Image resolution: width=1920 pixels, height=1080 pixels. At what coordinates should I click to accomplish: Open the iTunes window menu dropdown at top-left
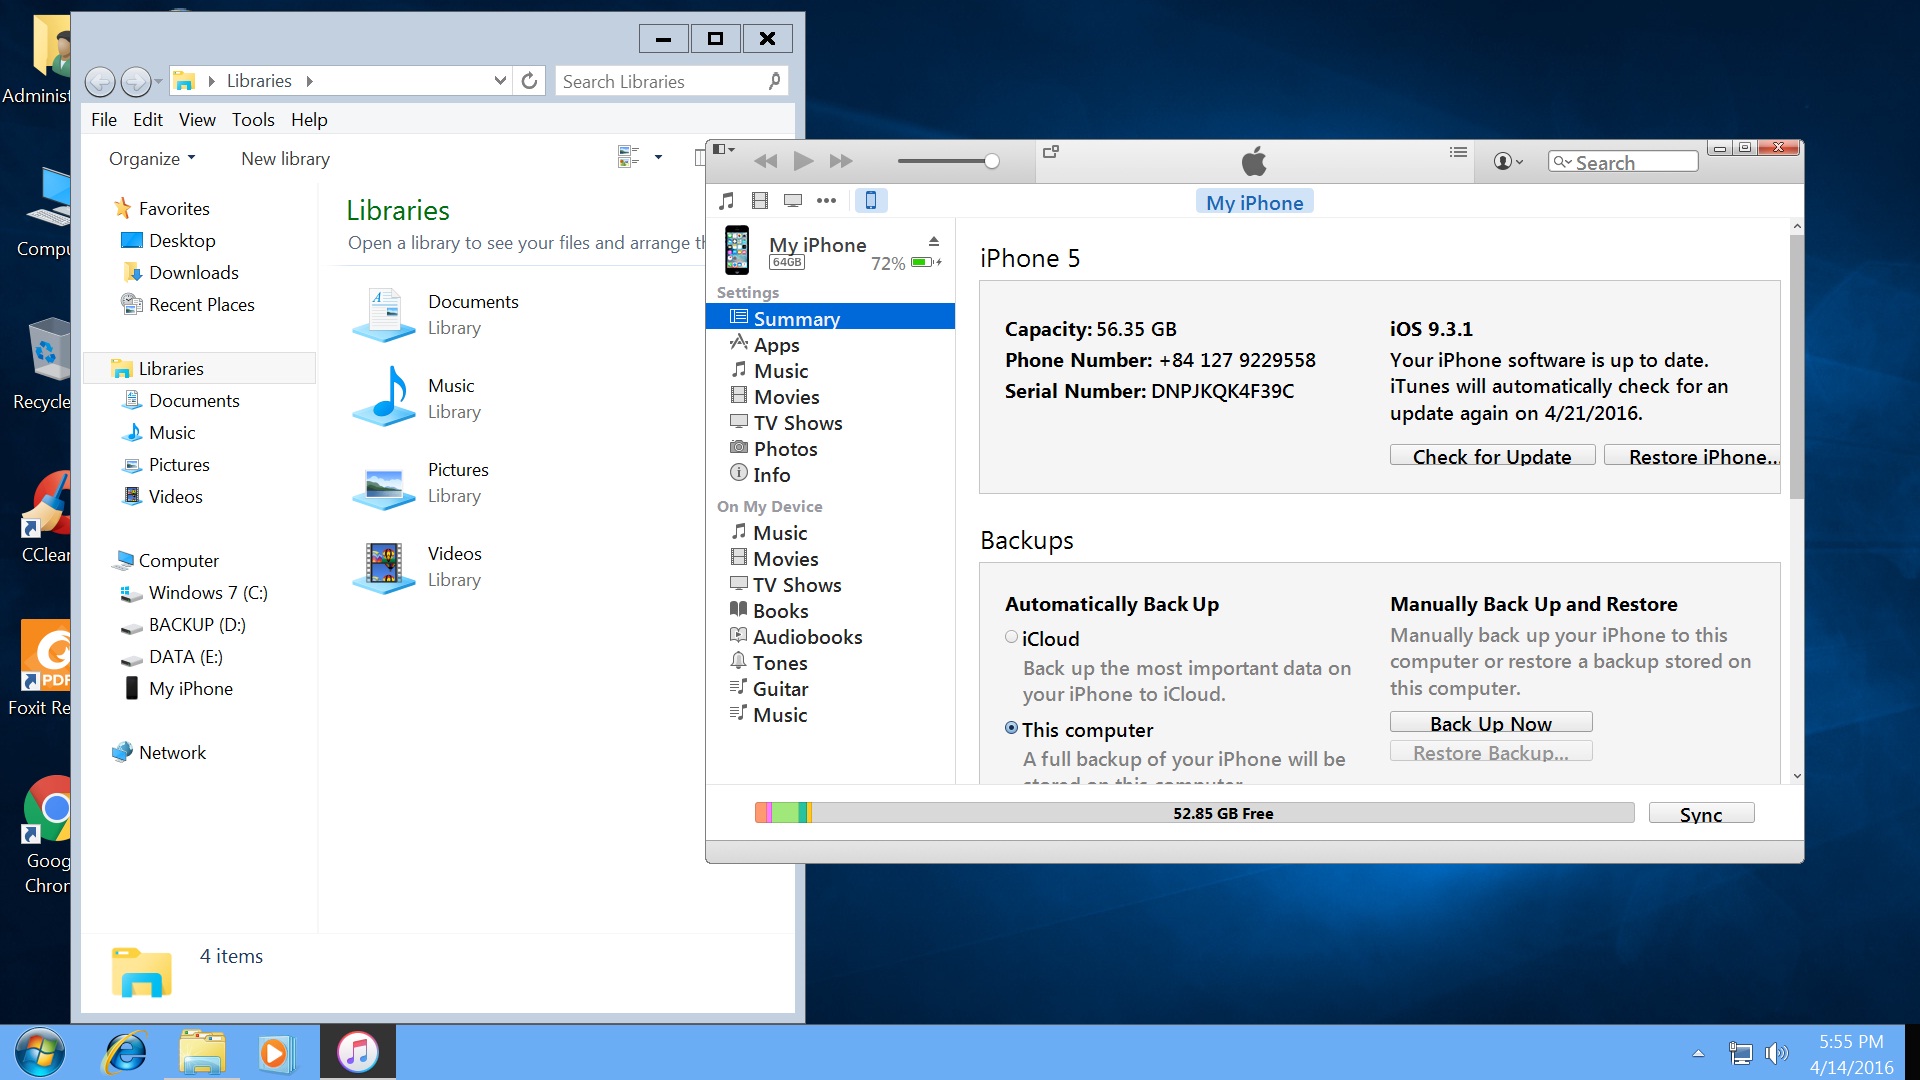point(724,150)
